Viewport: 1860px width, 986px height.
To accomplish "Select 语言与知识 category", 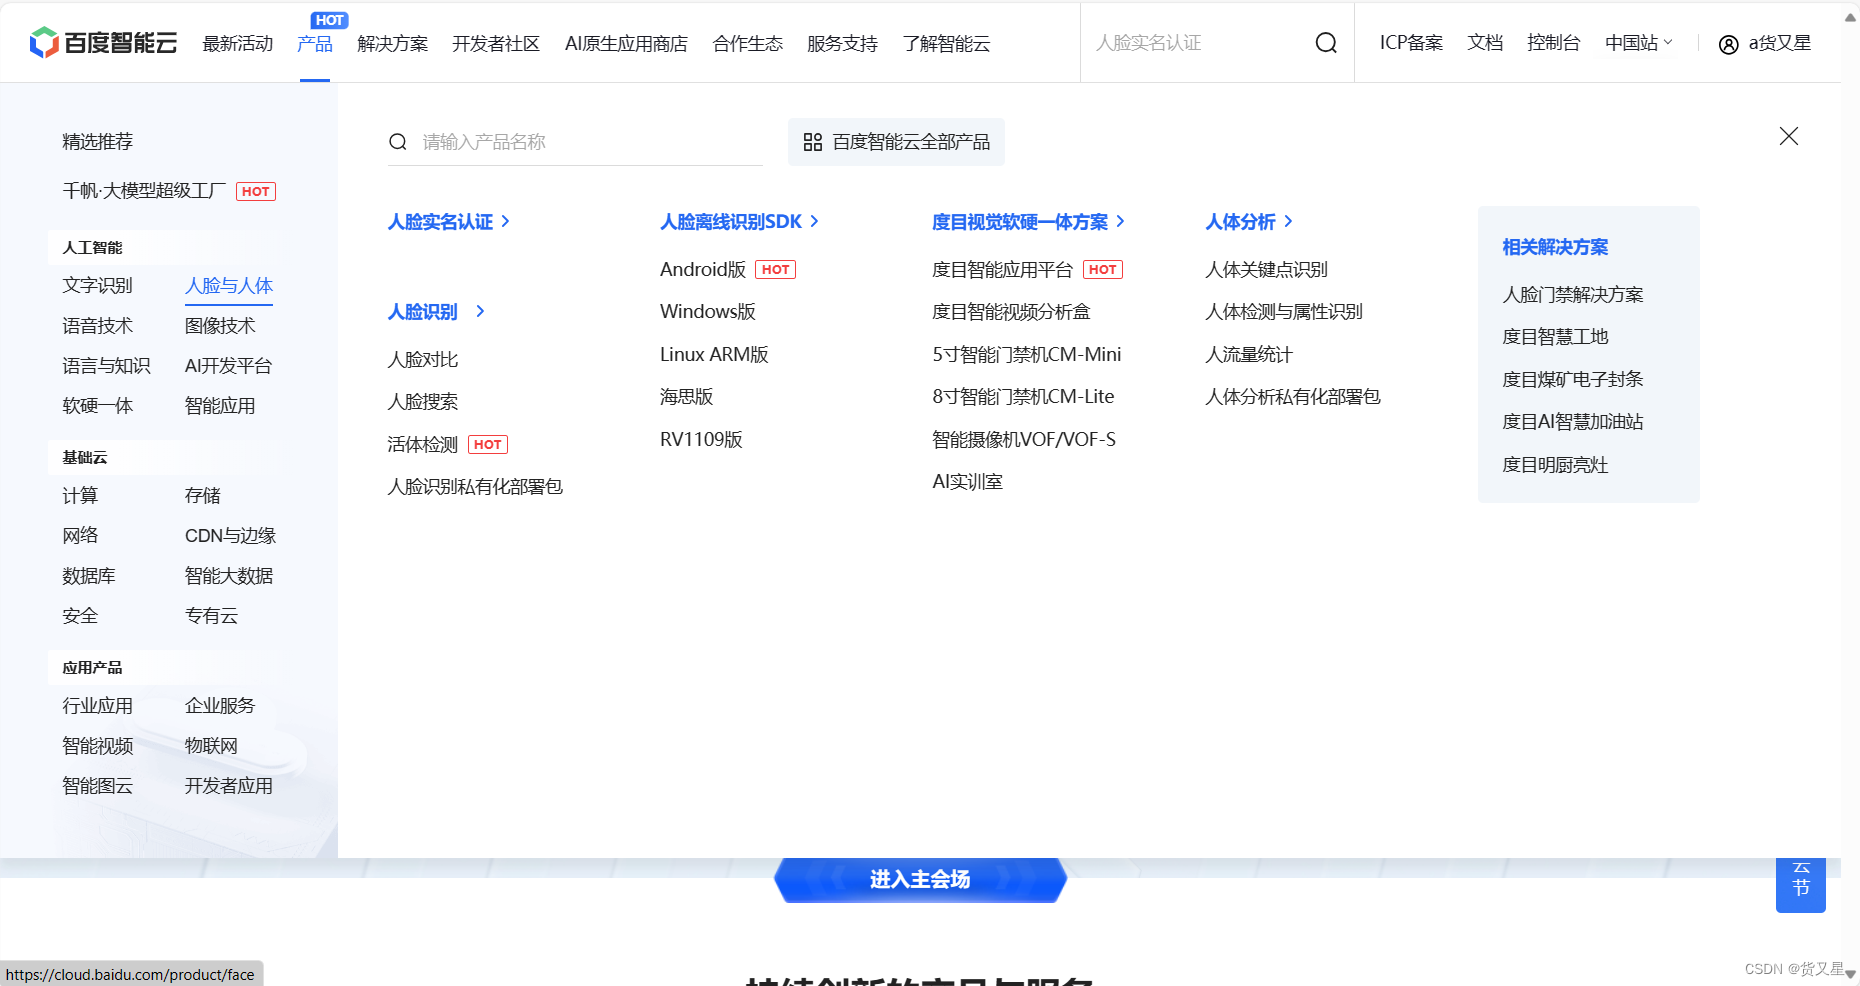I will (106, 366).
